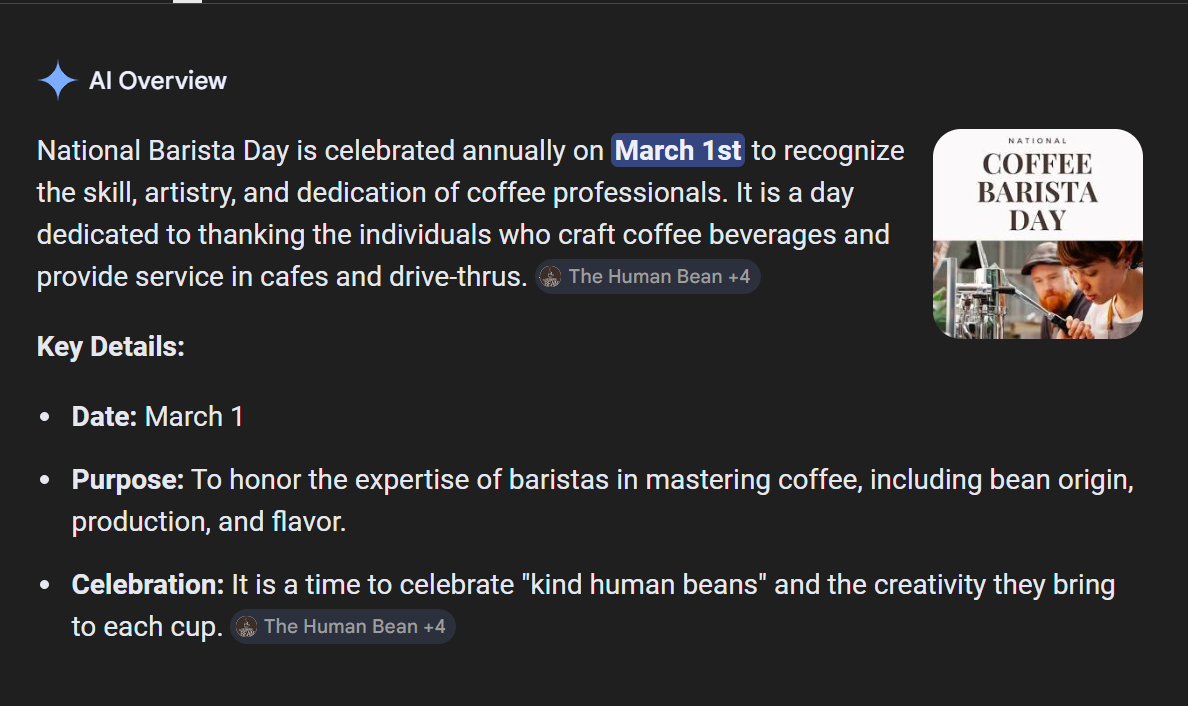
Task: Open the National Coffee Barista Day thumbnail
Action: pyautogui.click(x=1037, y=234)
